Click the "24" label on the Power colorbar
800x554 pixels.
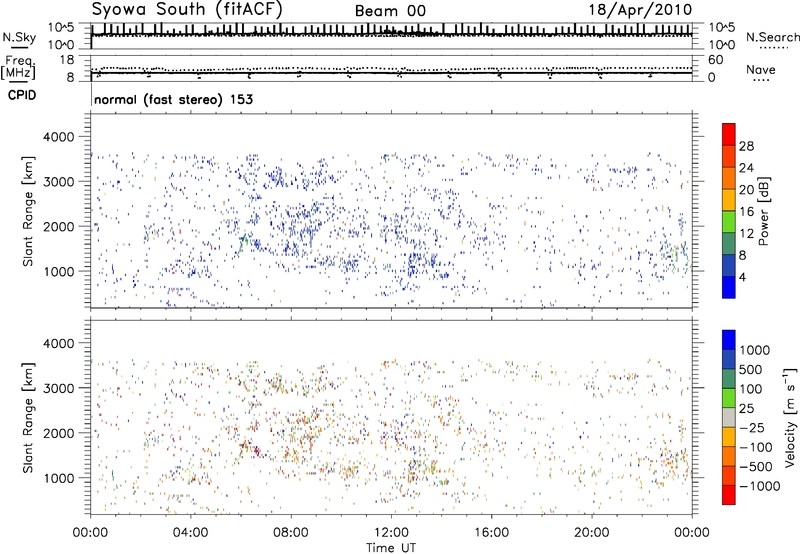(746, 168)
